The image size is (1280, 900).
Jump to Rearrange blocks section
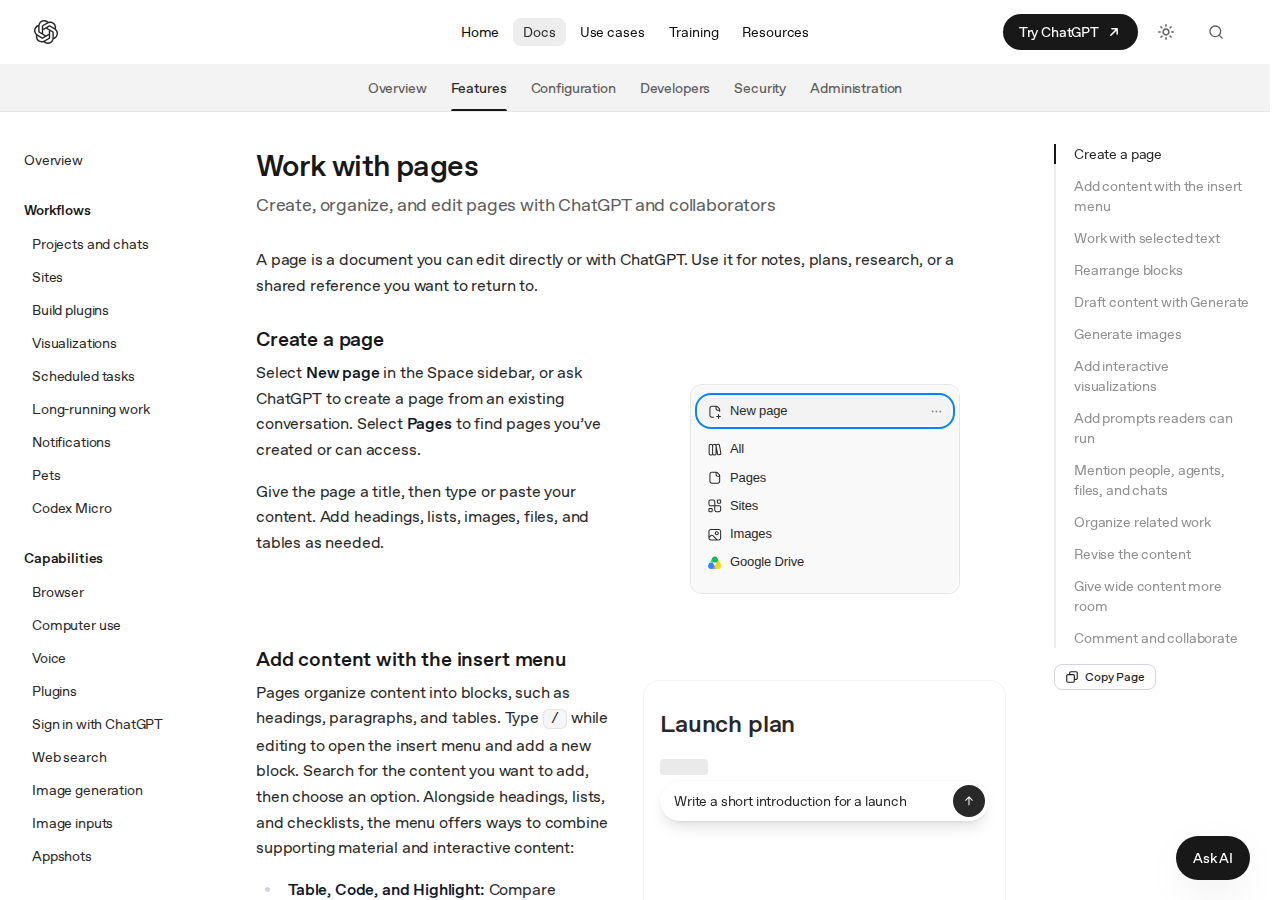1128,270
